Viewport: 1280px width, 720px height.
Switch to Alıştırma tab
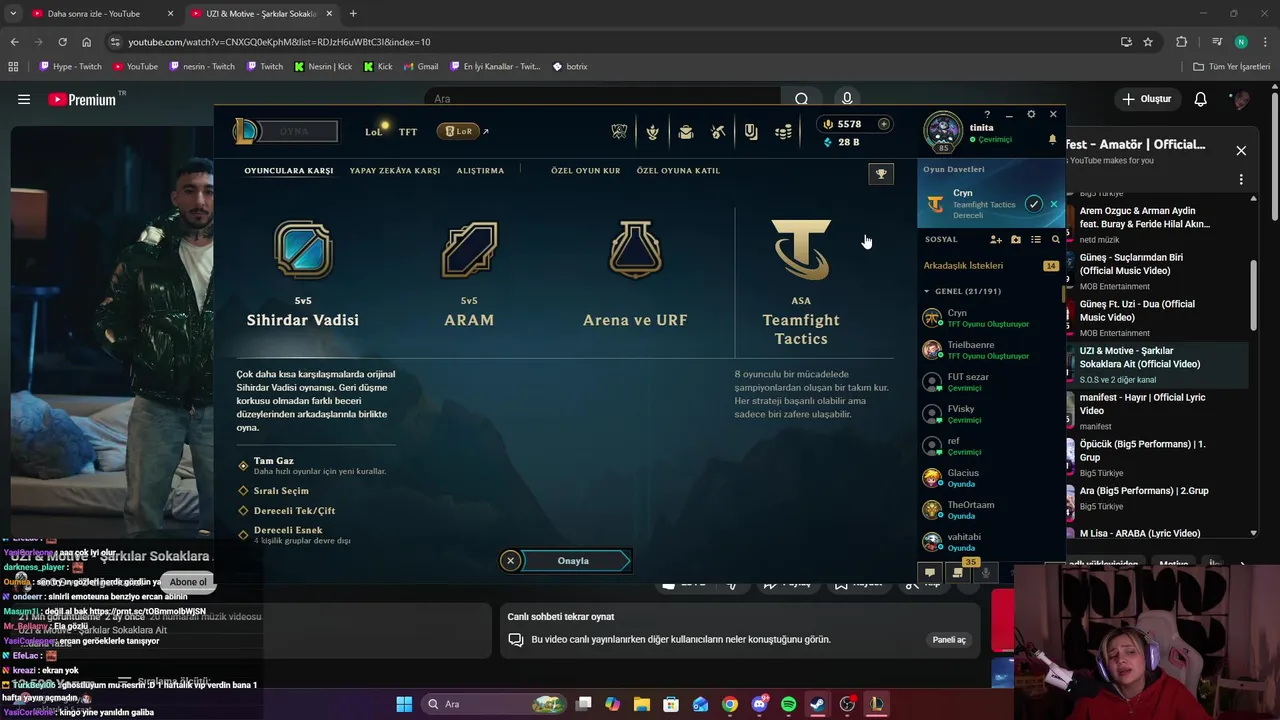(480, 171)
